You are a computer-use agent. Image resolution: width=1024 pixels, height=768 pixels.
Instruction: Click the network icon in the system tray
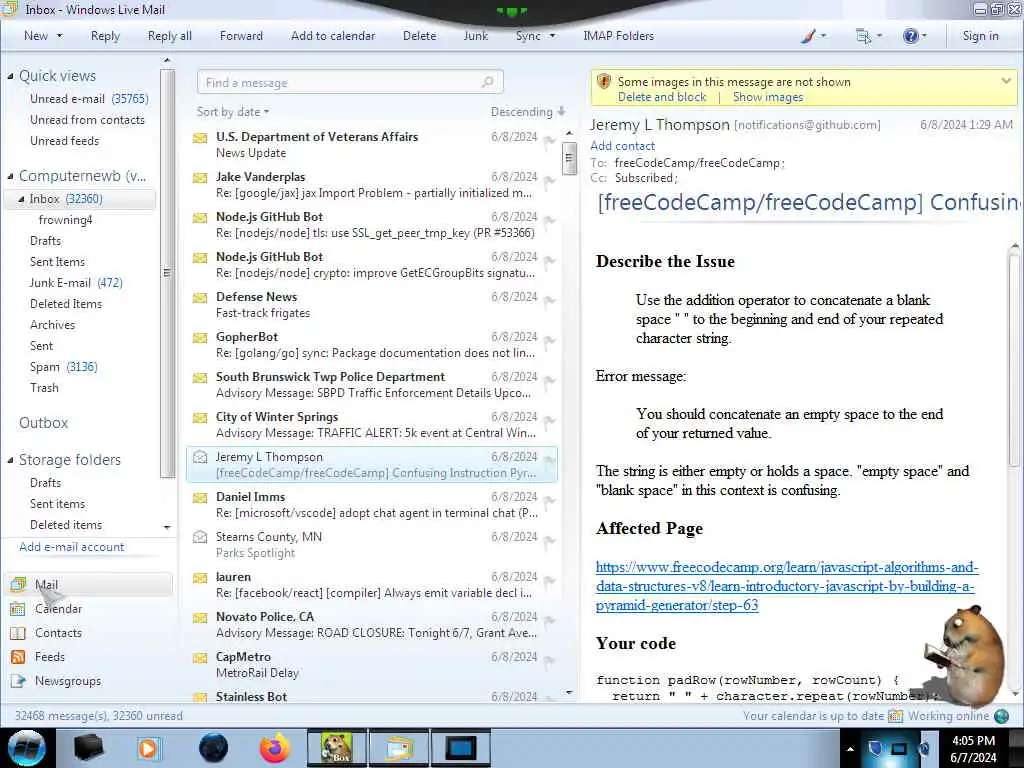[x=899, y=748]
